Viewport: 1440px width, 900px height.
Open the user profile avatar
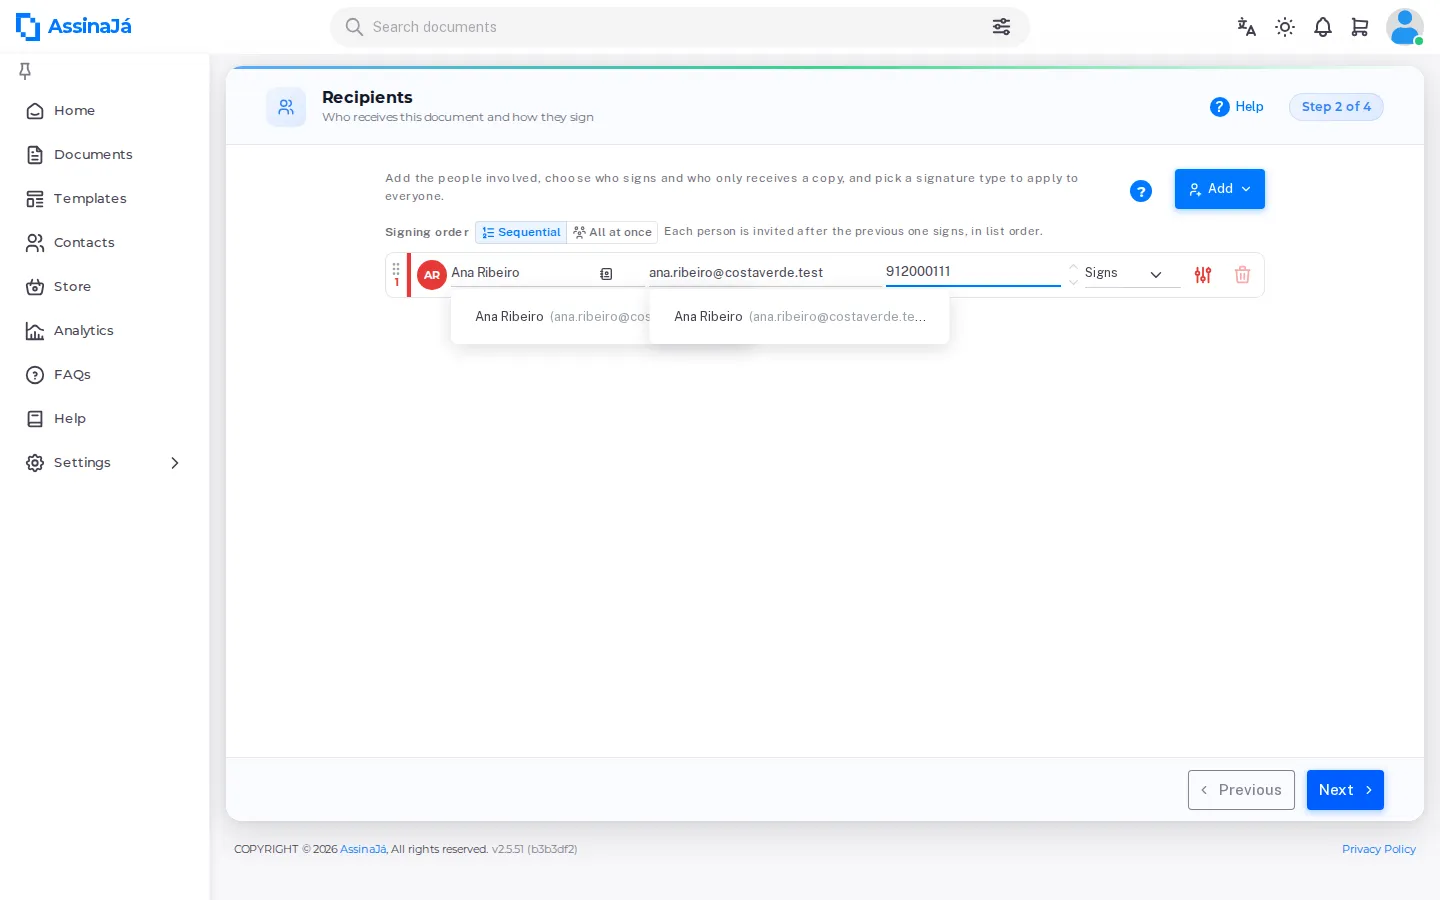pyautogui.click(x=1405, y=27)
